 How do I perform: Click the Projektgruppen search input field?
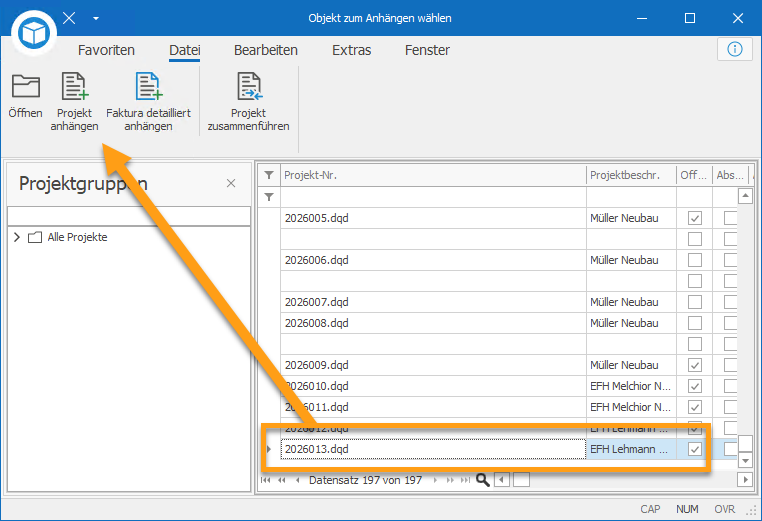click(x=129, y=216)
